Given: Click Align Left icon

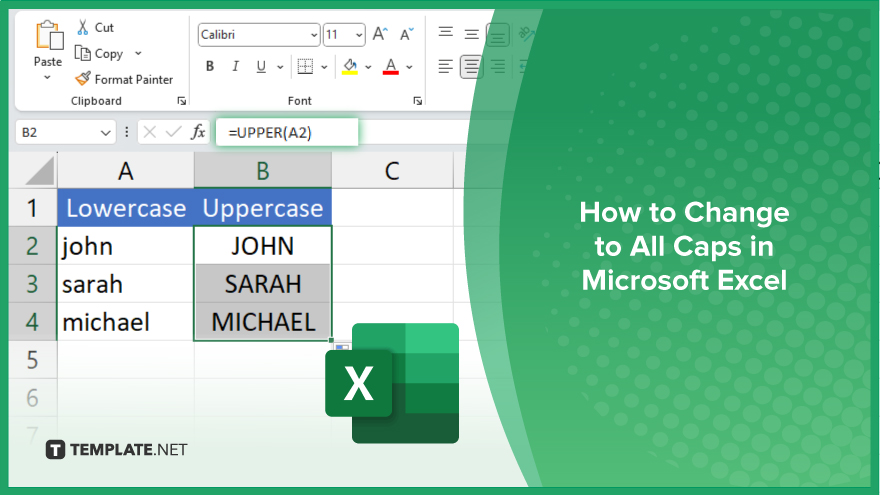Looking at the screenshot, I should (446, 67).
